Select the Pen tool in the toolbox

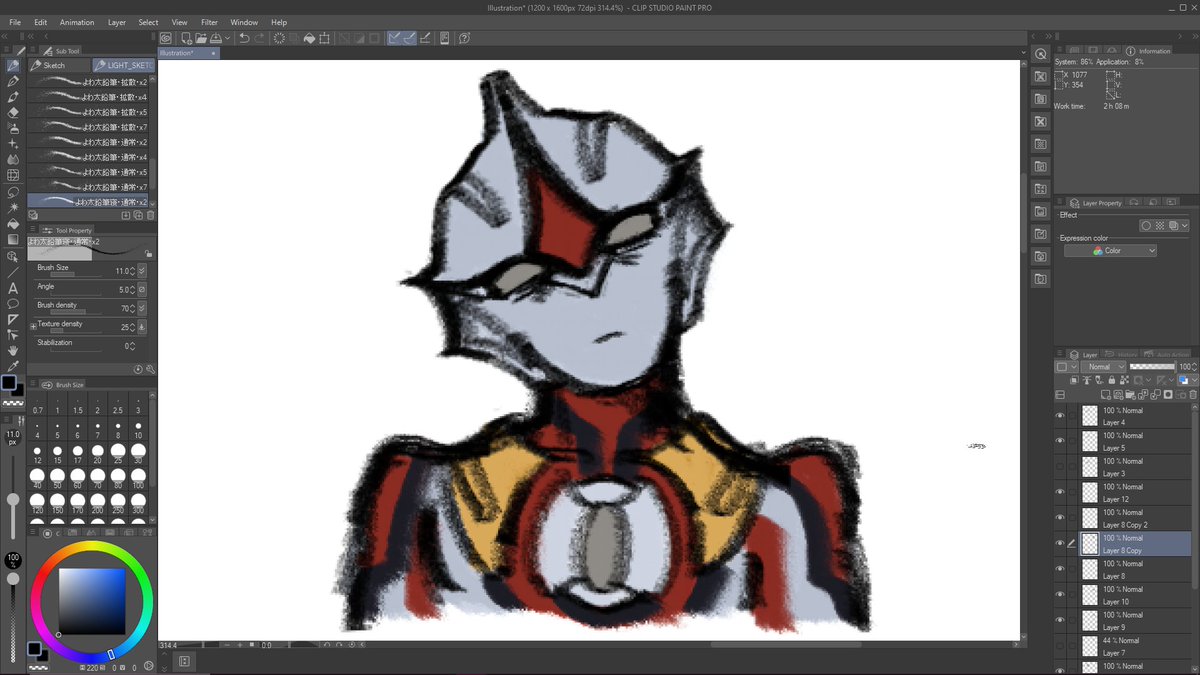point(13,81)
